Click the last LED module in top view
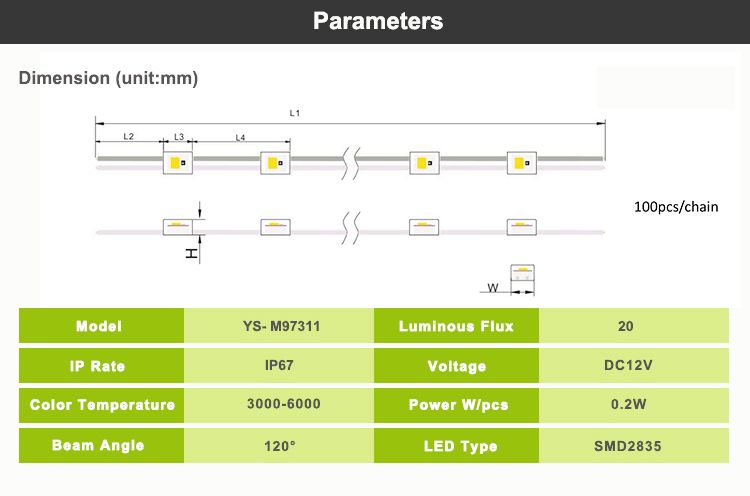Screen dimensions: 750x496 (x=522, y=163)
